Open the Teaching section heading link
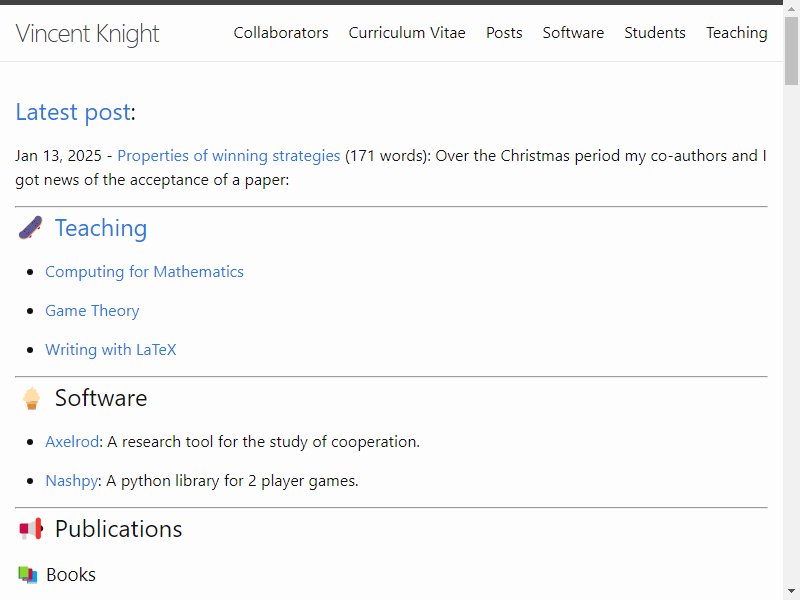This screenshot has width=800, height=600. point(101,228)
